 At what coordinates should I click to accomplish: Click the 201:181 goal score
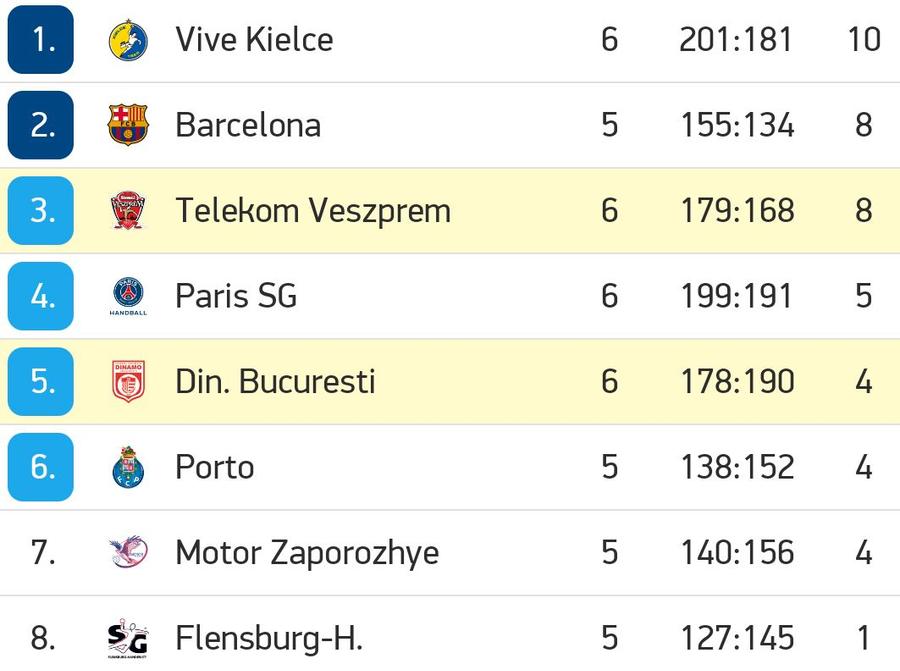pyautogui.click(x=735, y=40)
